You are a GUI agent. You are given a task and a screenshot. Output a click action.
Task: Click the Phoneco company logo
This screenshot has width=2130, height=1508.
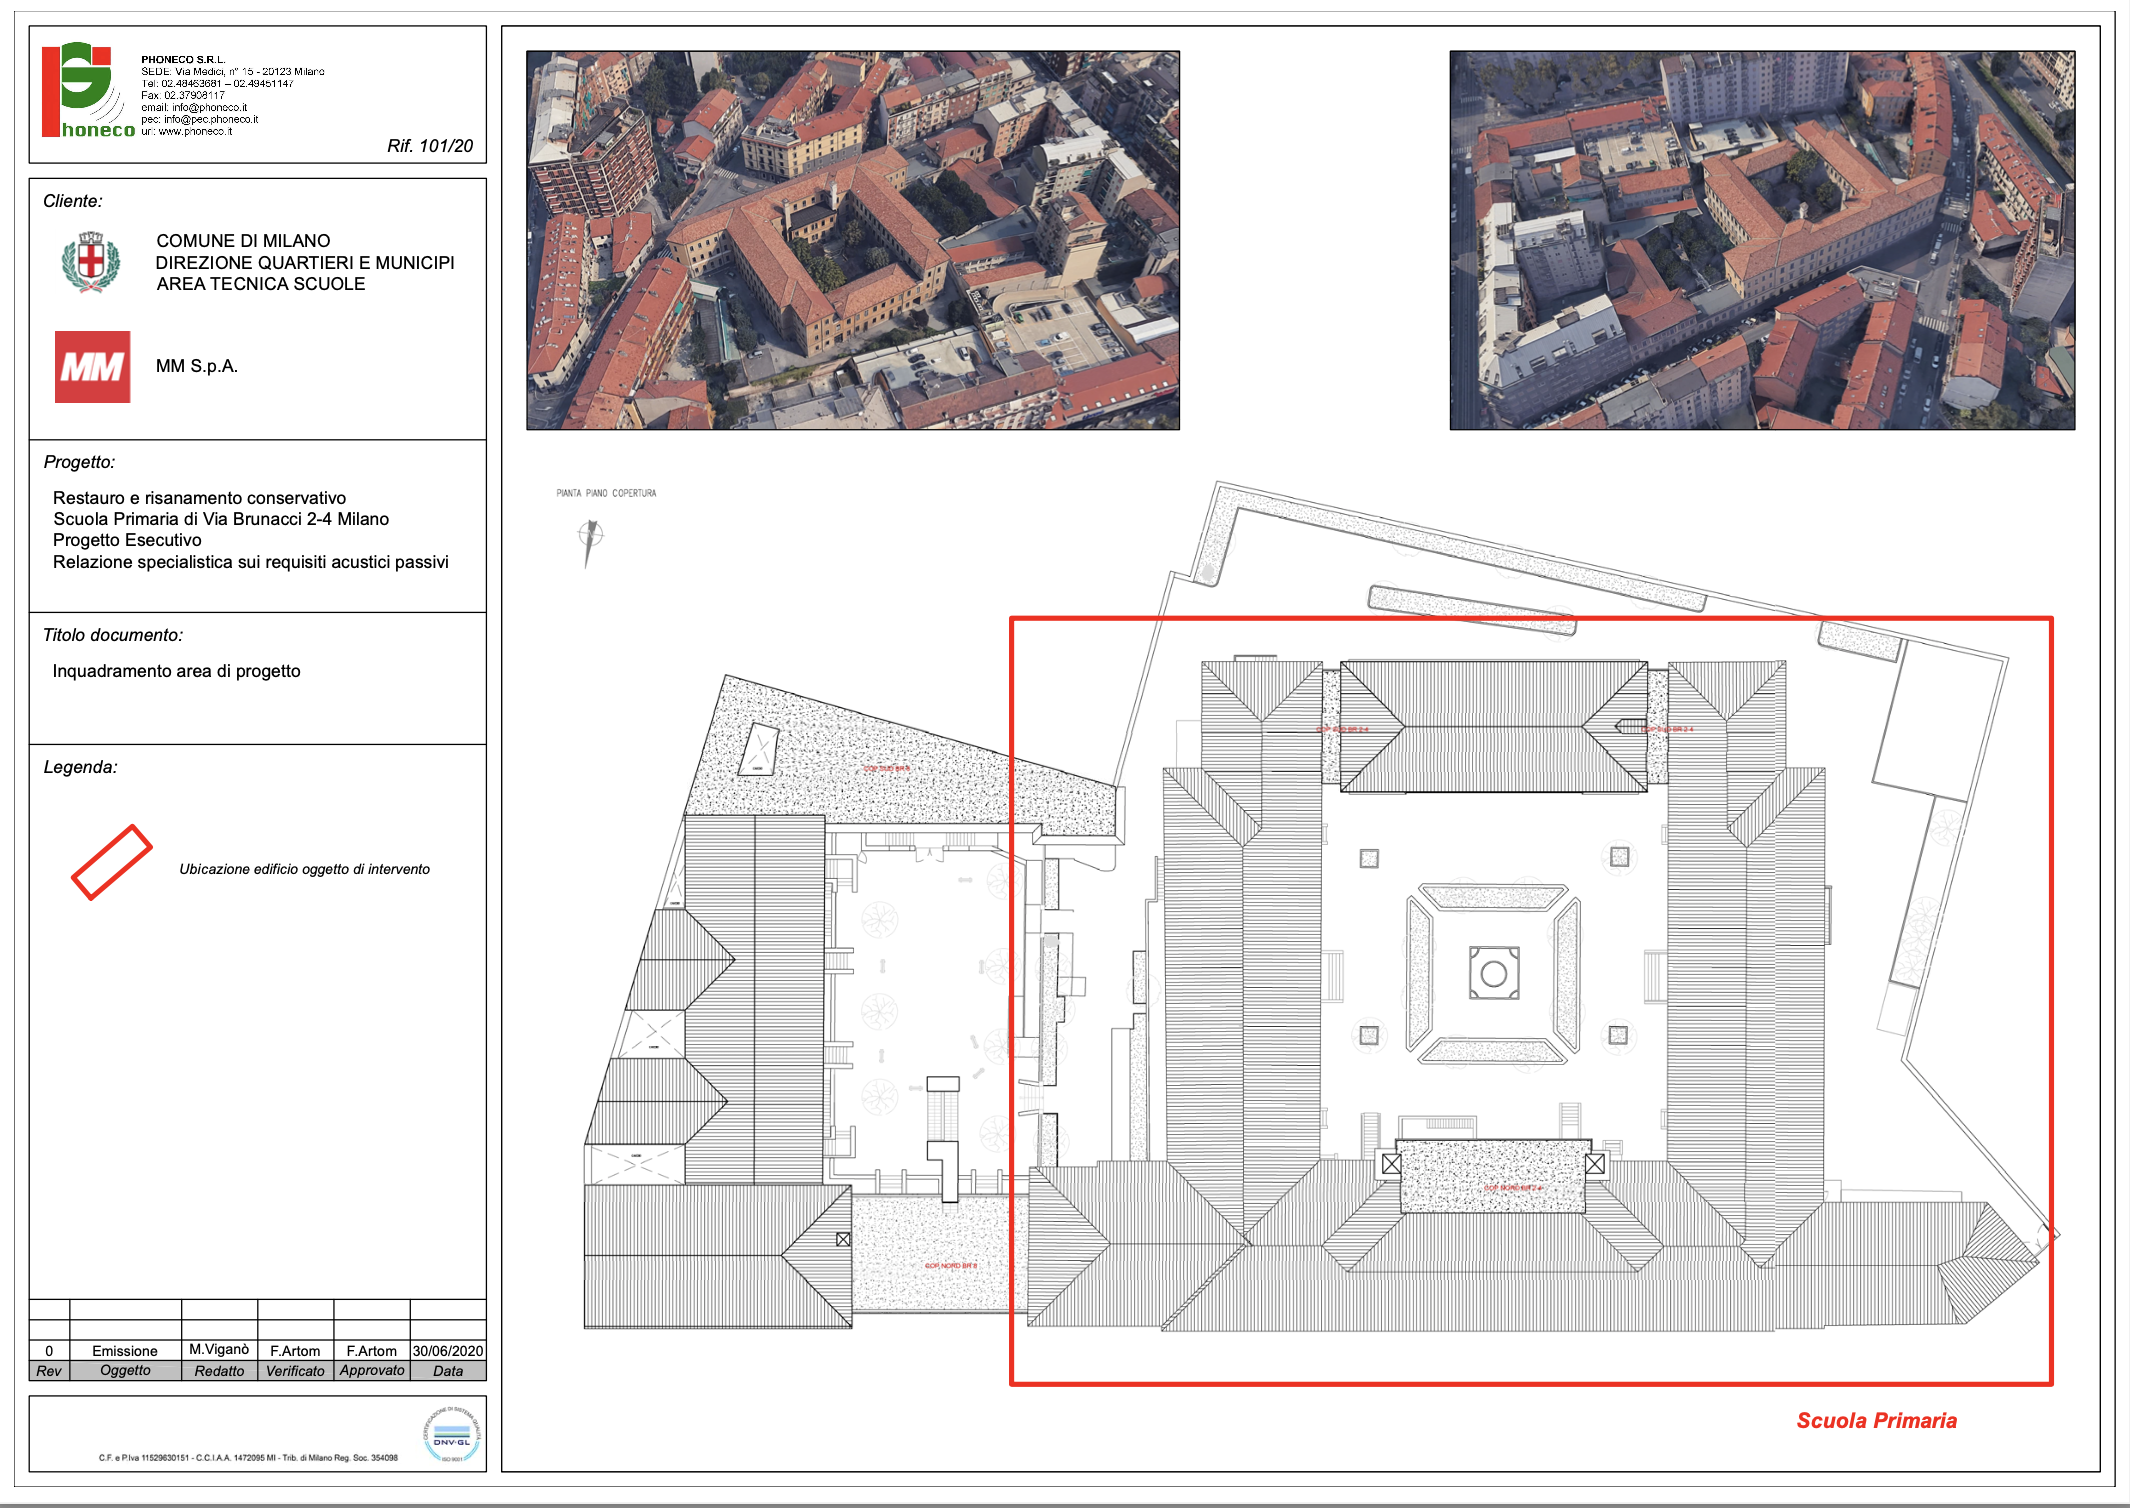coord(88,90)
